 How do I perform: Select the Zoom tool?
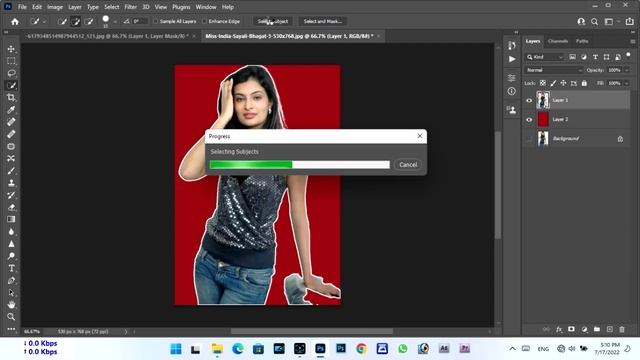tap(11, 317)
